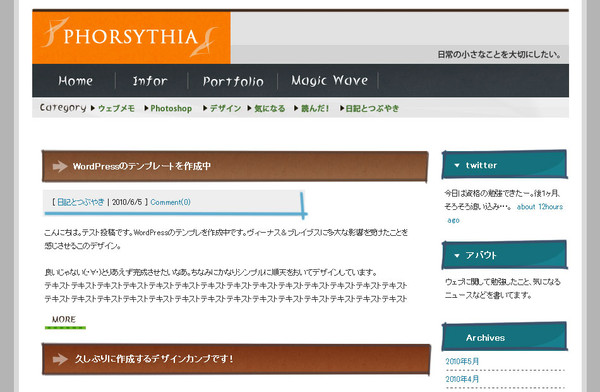Click 日記とつぶやき tag in the post meta
This screenshot has height=392, width=600.
coord(80,202)
